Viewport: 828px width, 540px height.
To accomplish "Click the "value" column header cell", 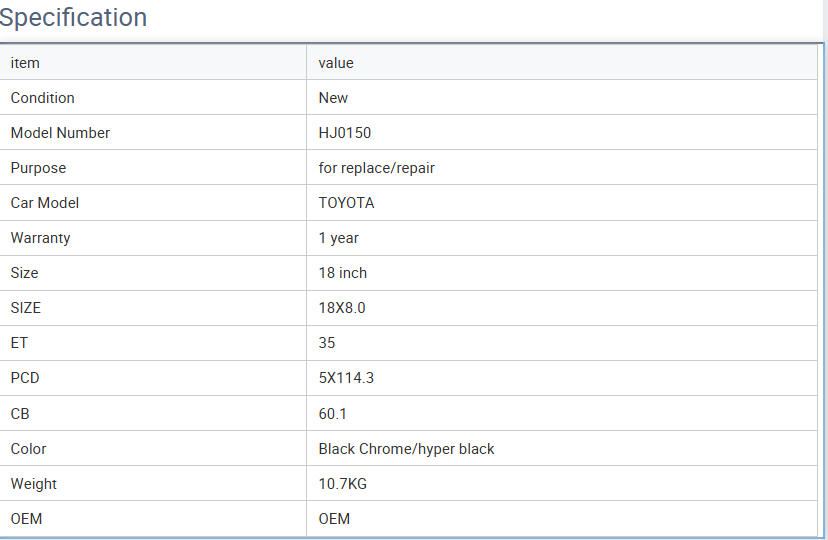I will [x=336, y=63].
